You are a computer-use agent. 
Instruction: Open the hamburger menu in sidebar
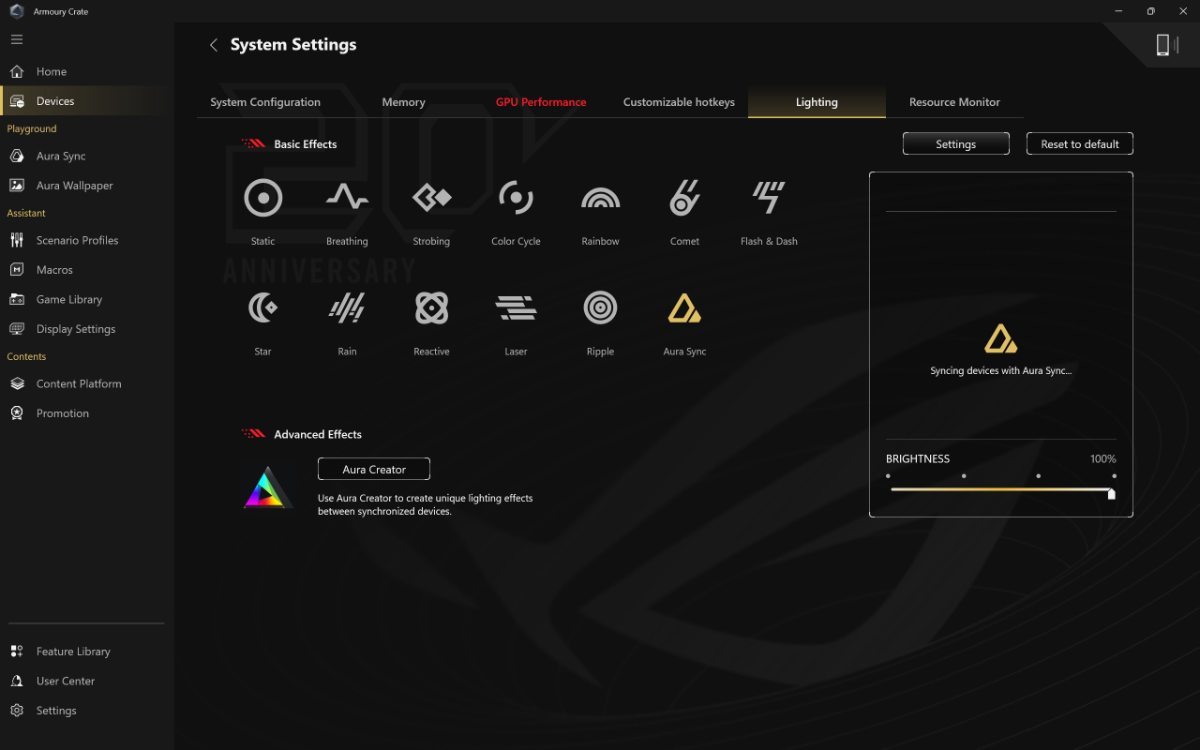tap(16, 39)
